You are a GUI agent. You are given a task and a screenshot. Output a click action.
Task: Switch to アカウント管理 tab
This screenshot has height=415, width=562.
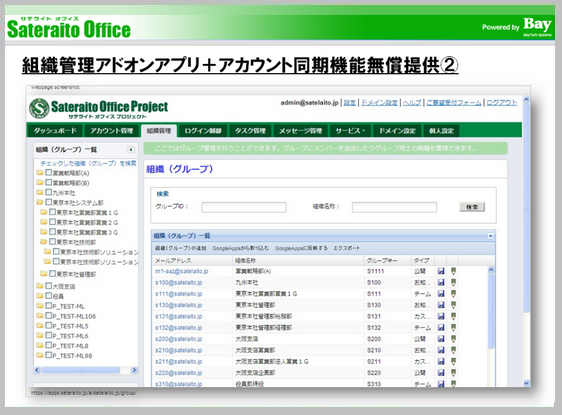pos(111,131)
